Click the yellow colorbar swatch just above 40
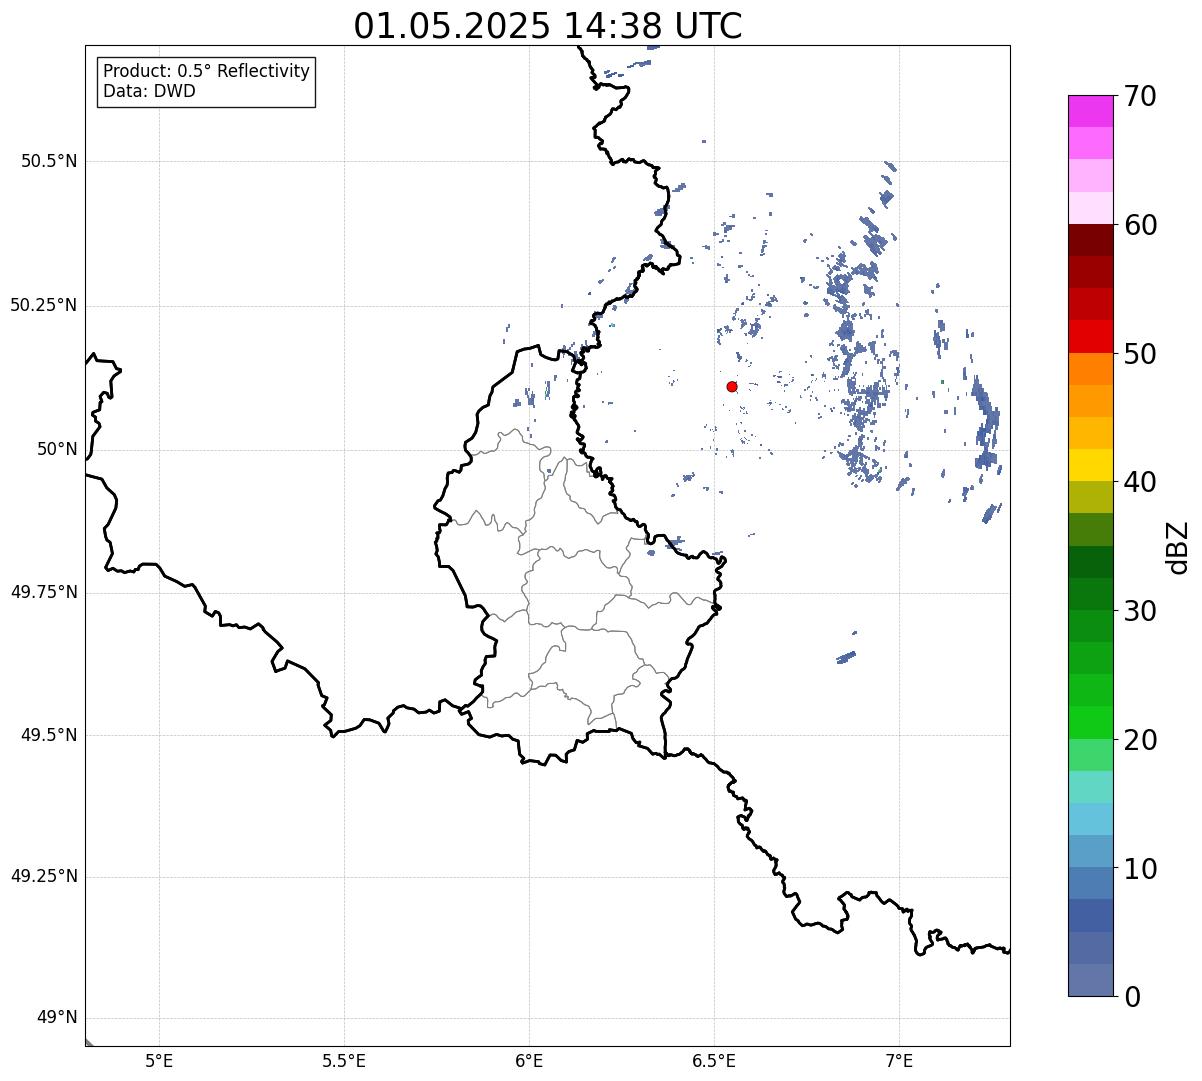 click(1090, 465)
